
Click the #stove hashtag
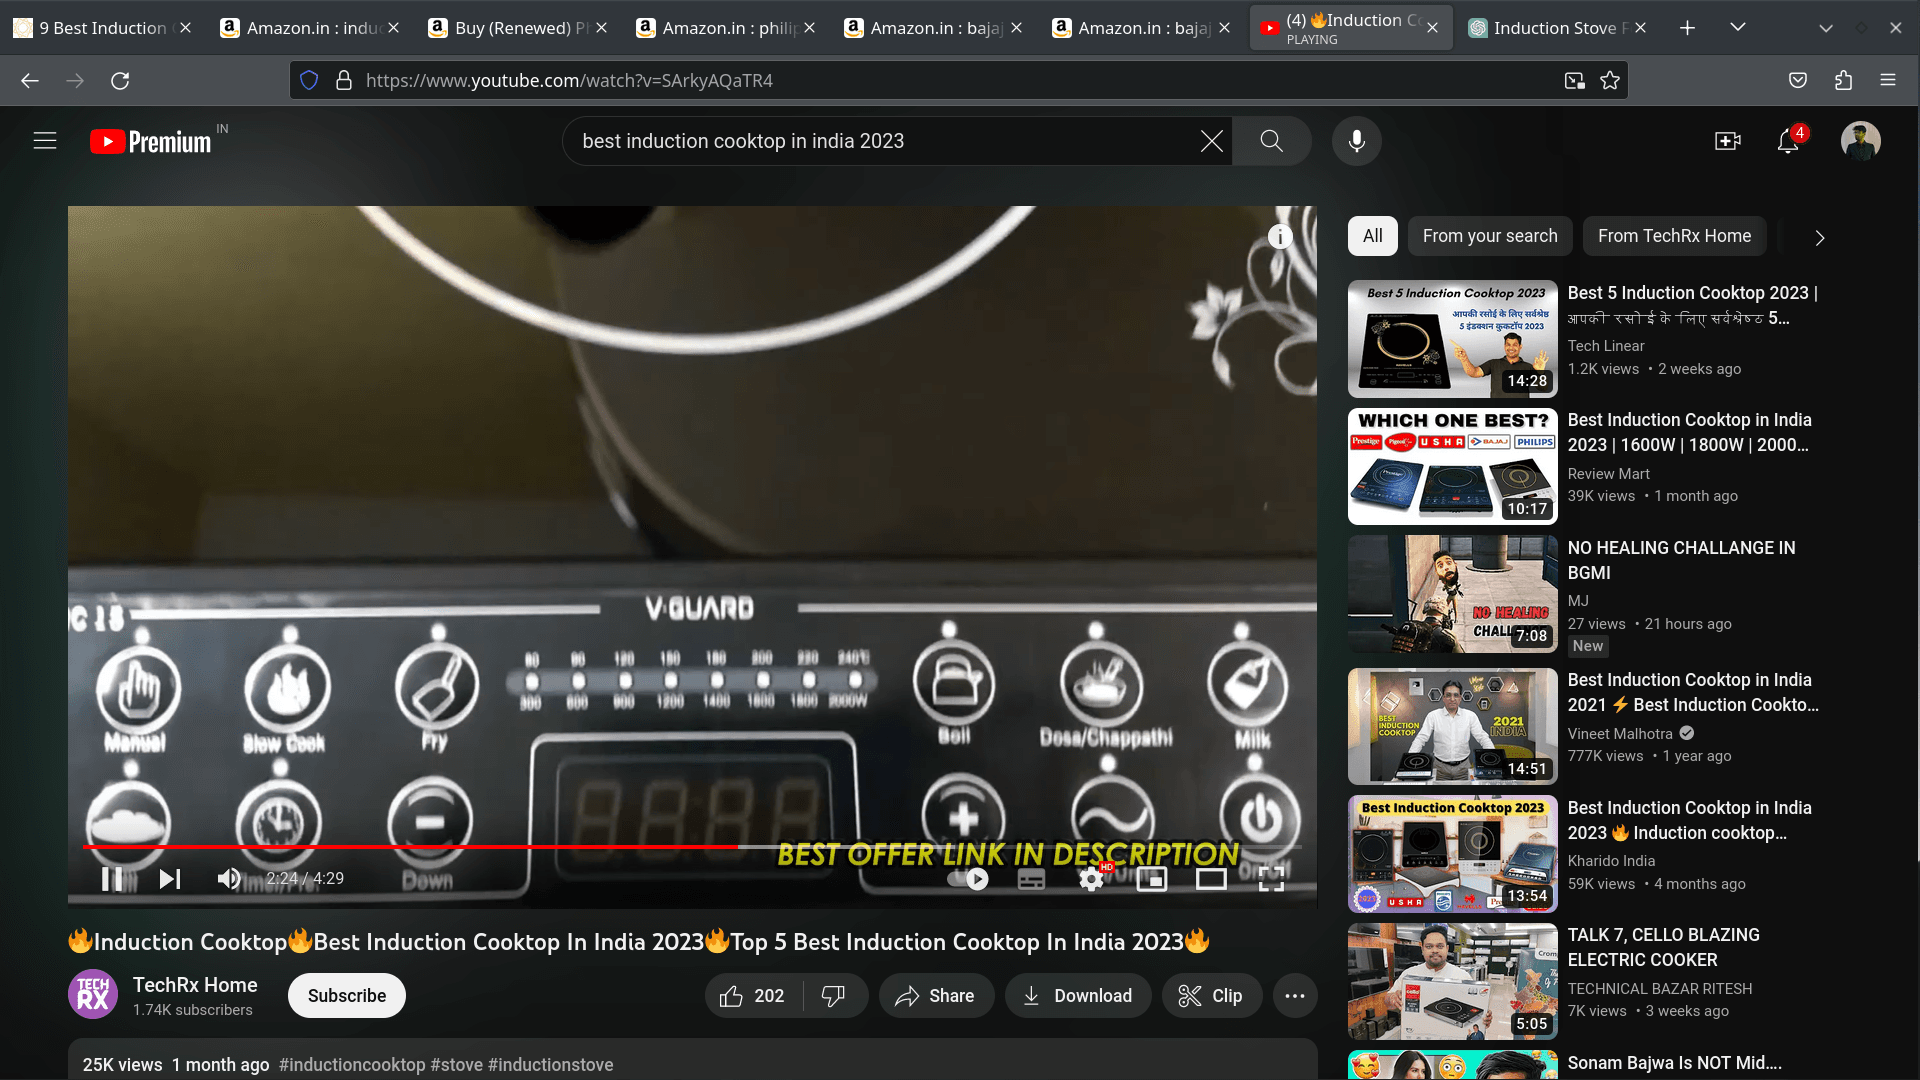pyautogui.click(x=457, y=1065)
